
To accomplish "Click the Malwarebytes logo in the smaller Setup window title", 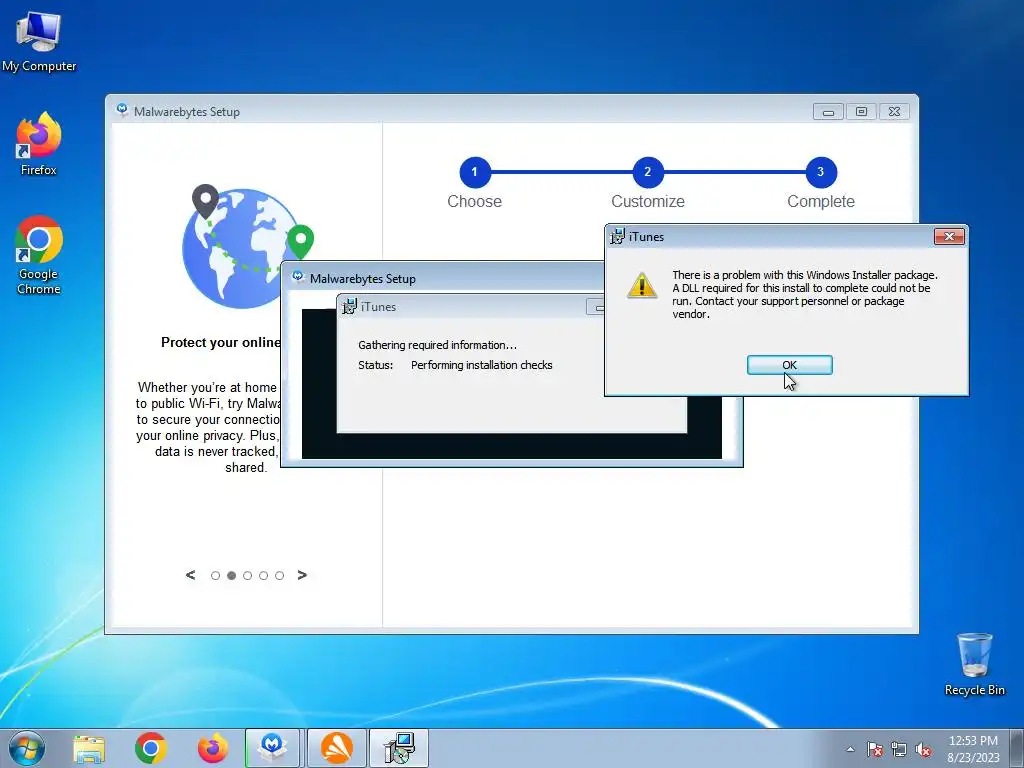I will pyautogui.click(x=298, y=278).
